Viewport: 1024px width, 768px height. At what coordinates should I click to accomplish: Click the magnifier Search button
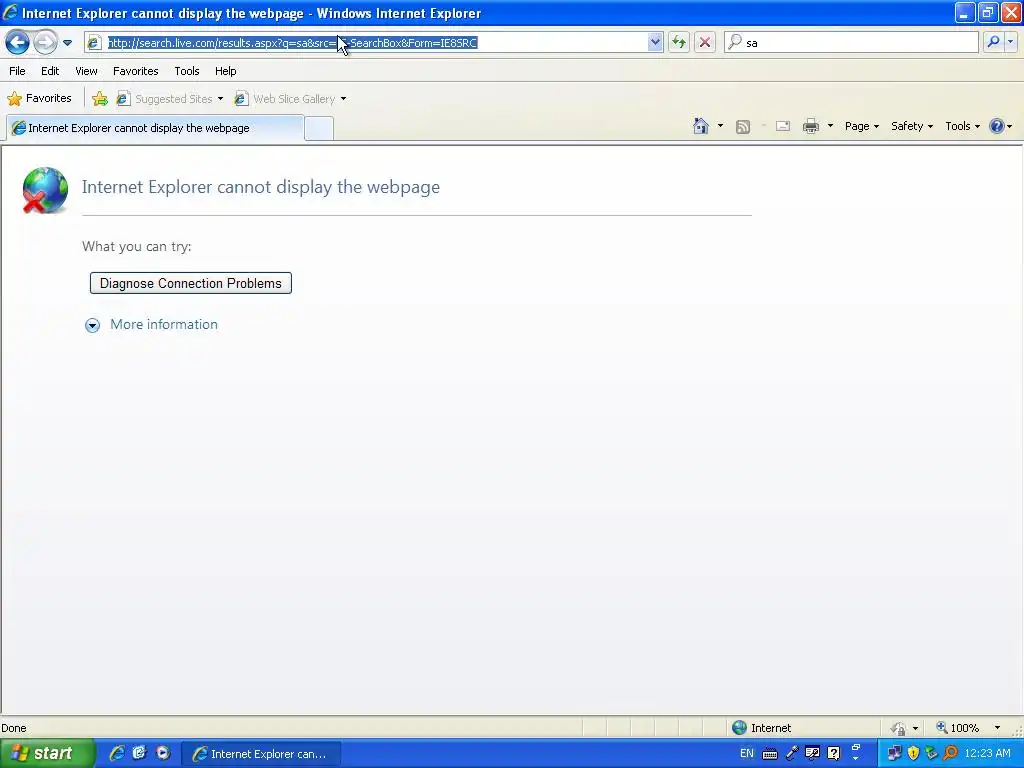(x=993, y=42)
